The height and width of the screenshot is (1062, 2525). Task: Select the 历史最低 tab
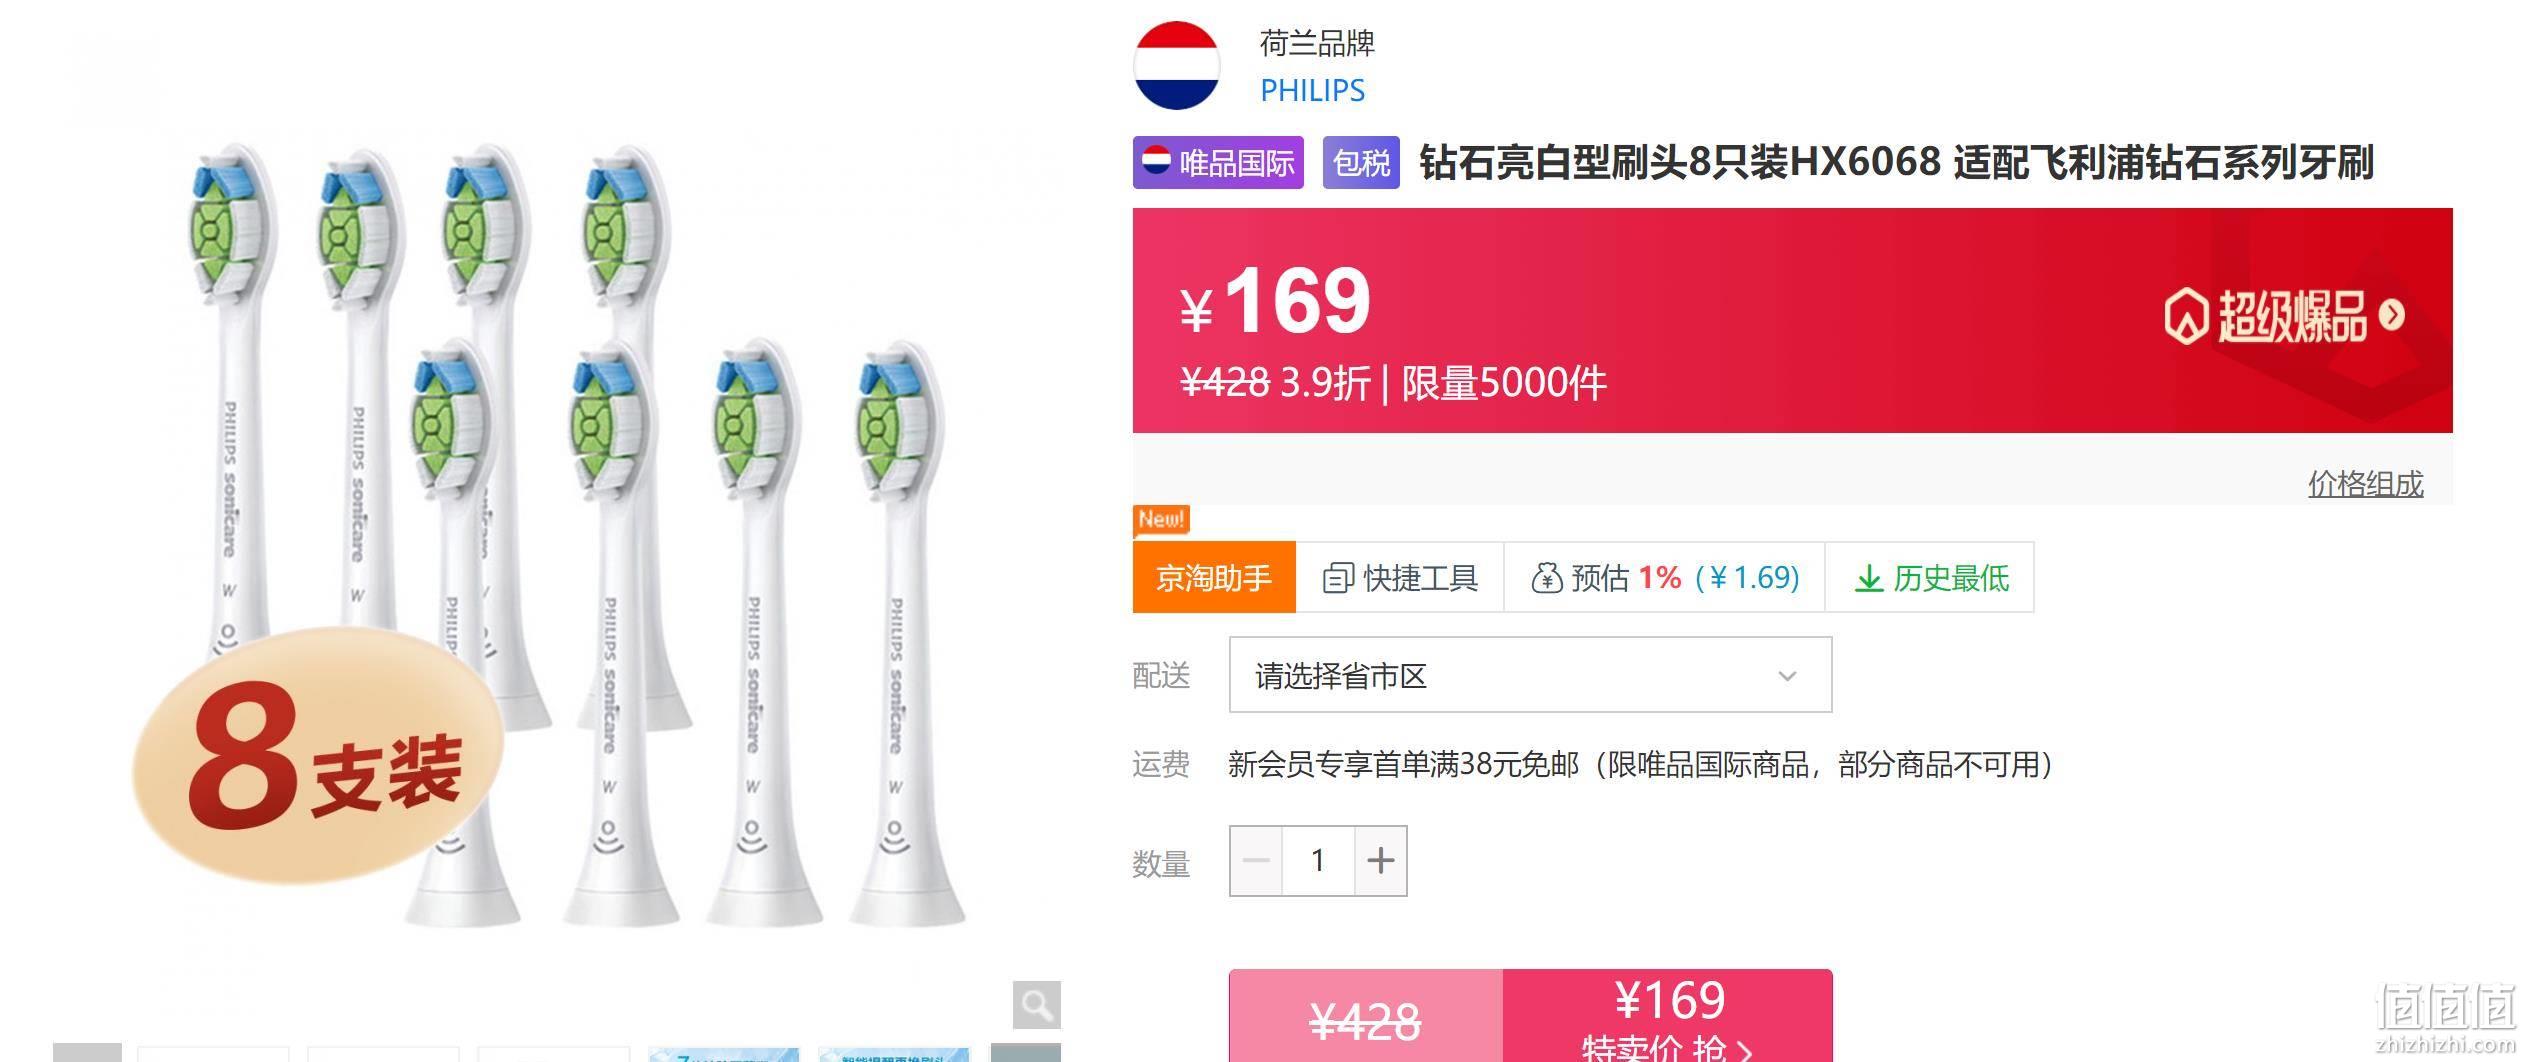tap(1930, 577)
